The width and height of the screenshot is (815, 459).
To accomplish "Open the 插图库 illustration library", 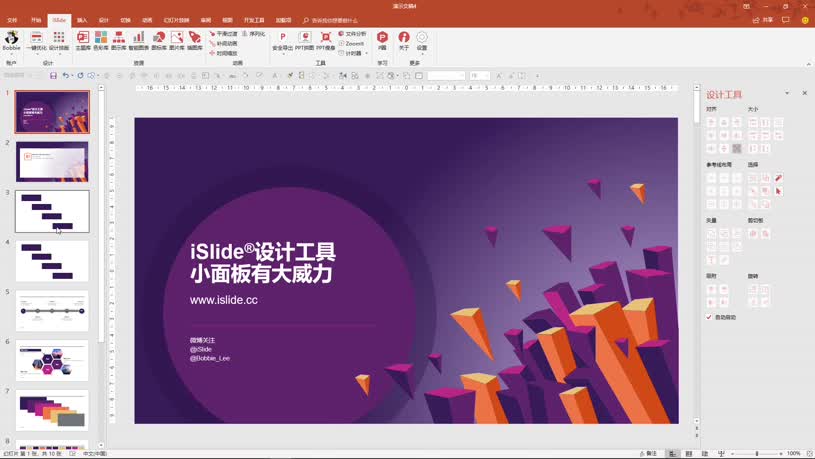I will pyautogui.click(x=195, y=41).
